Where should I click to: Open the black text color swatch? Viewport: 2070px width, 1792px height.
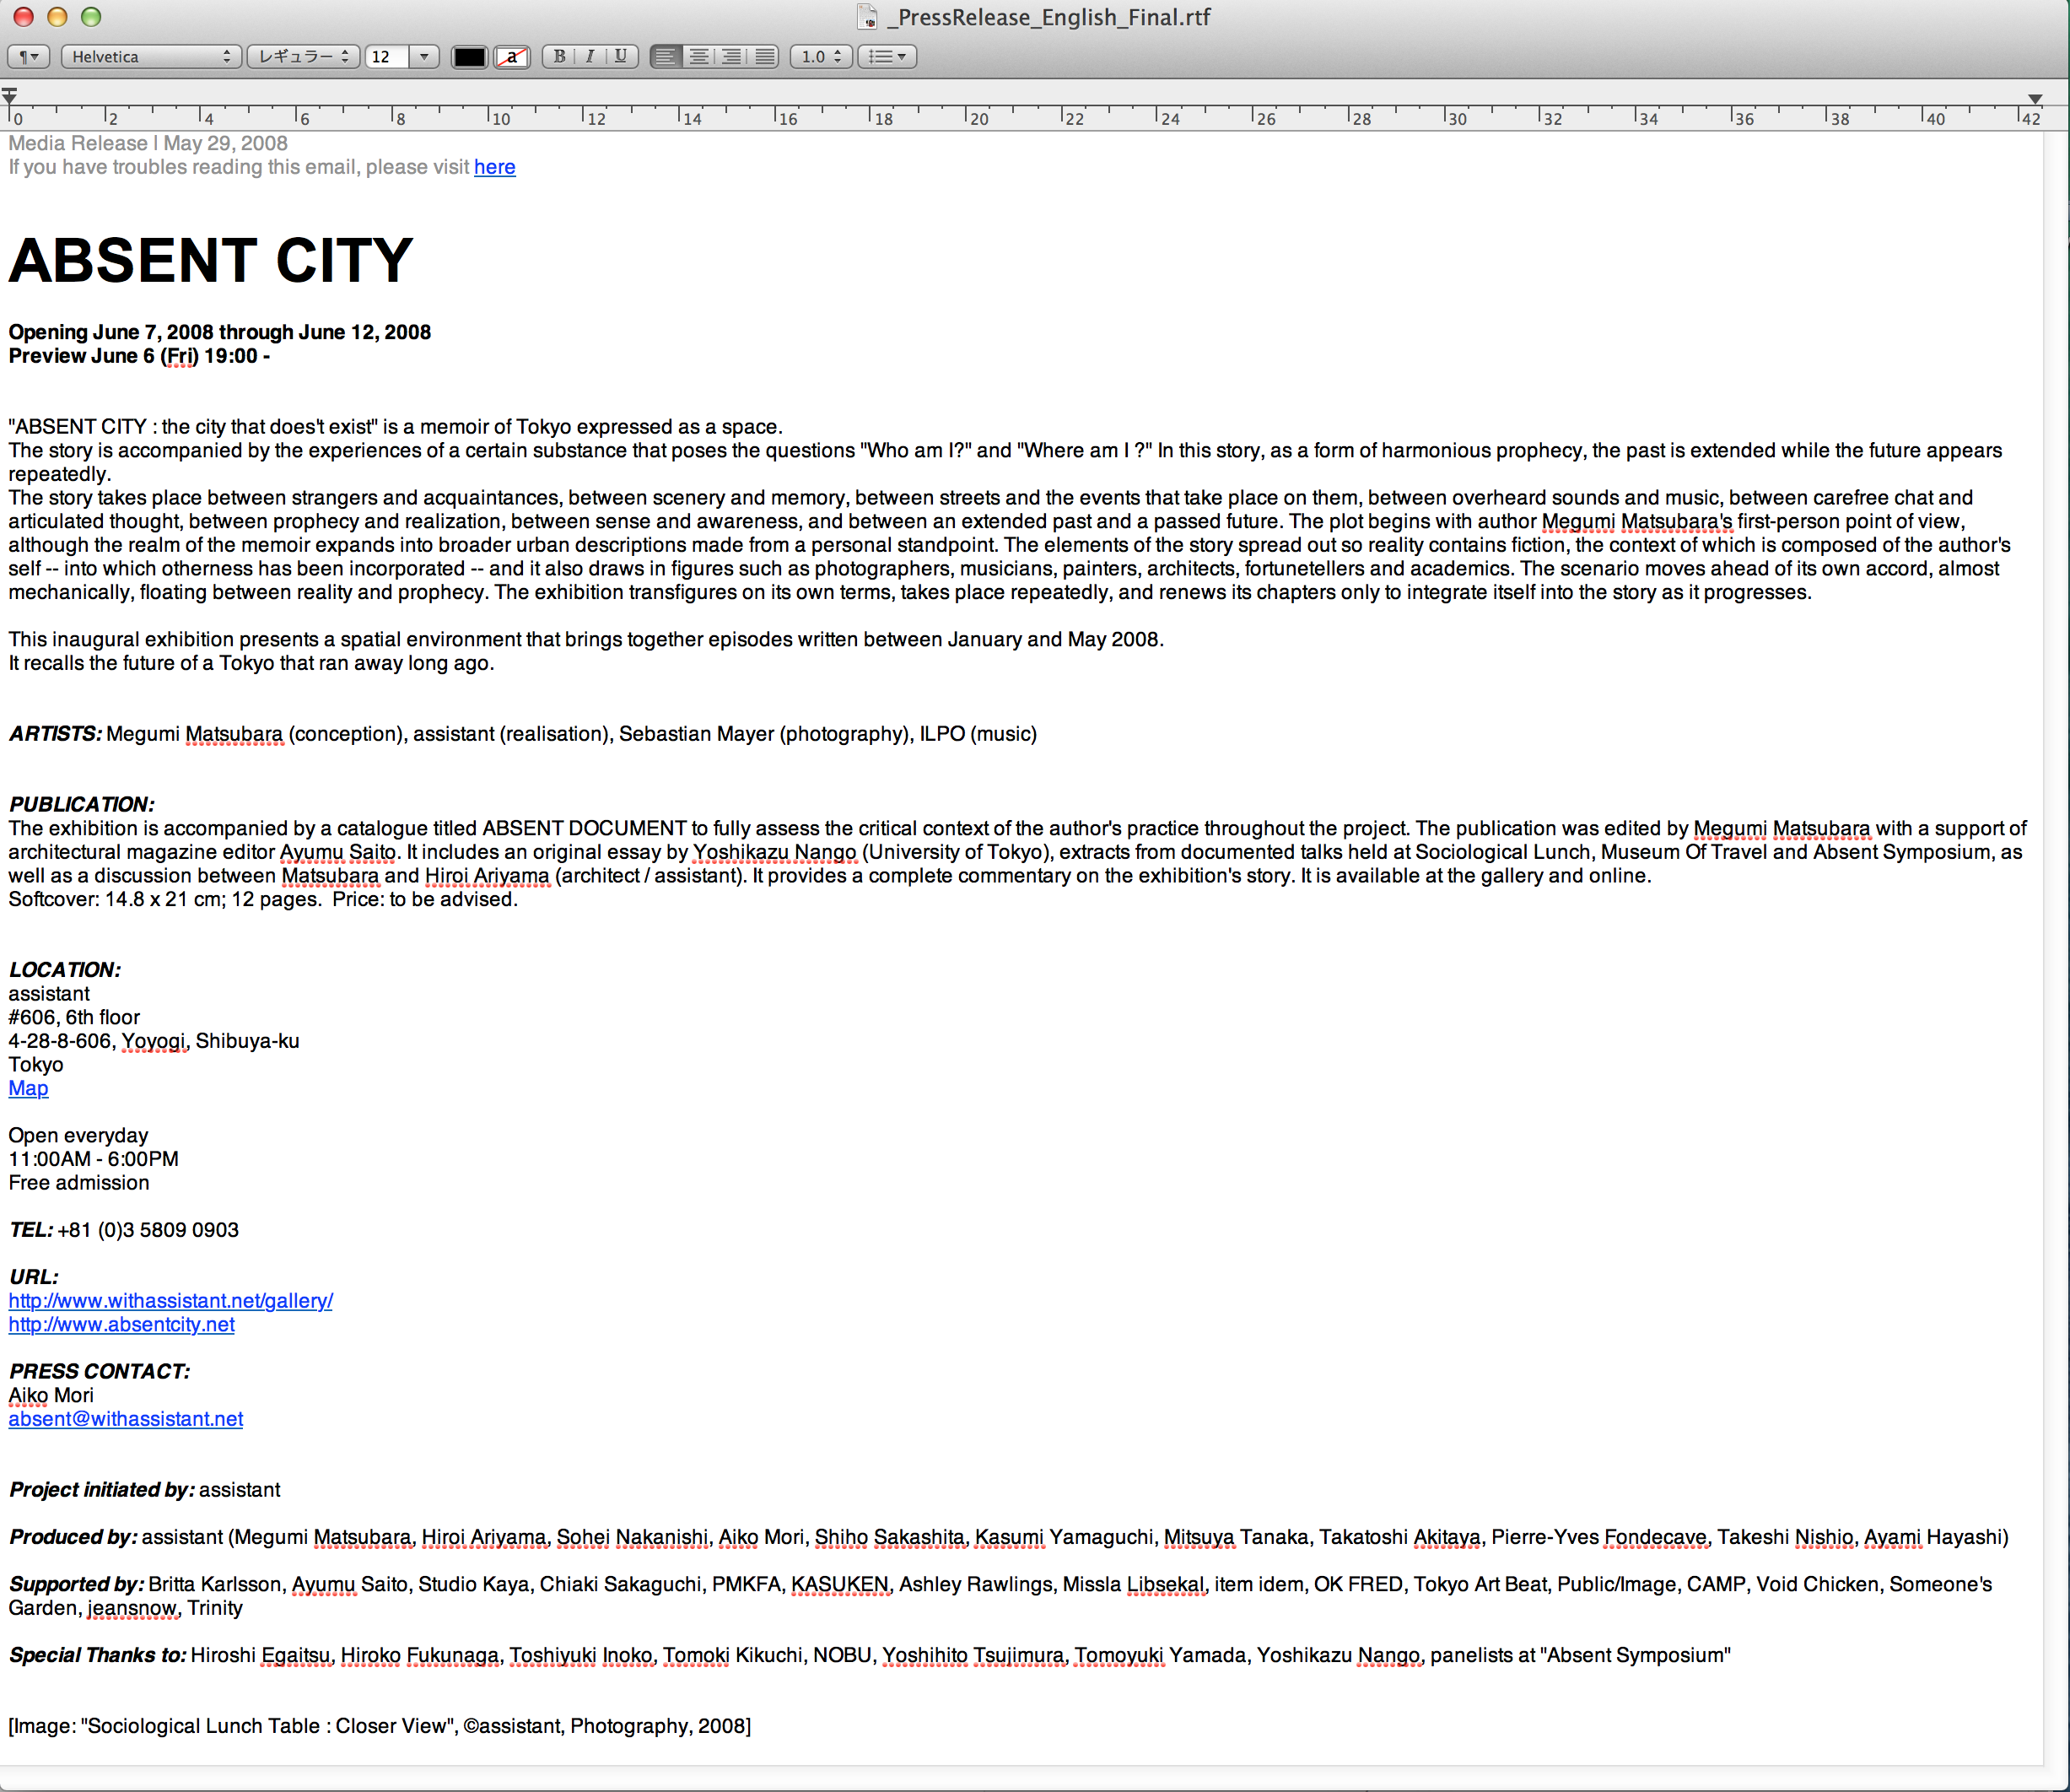pyautogui.click(x=469, y=57)
